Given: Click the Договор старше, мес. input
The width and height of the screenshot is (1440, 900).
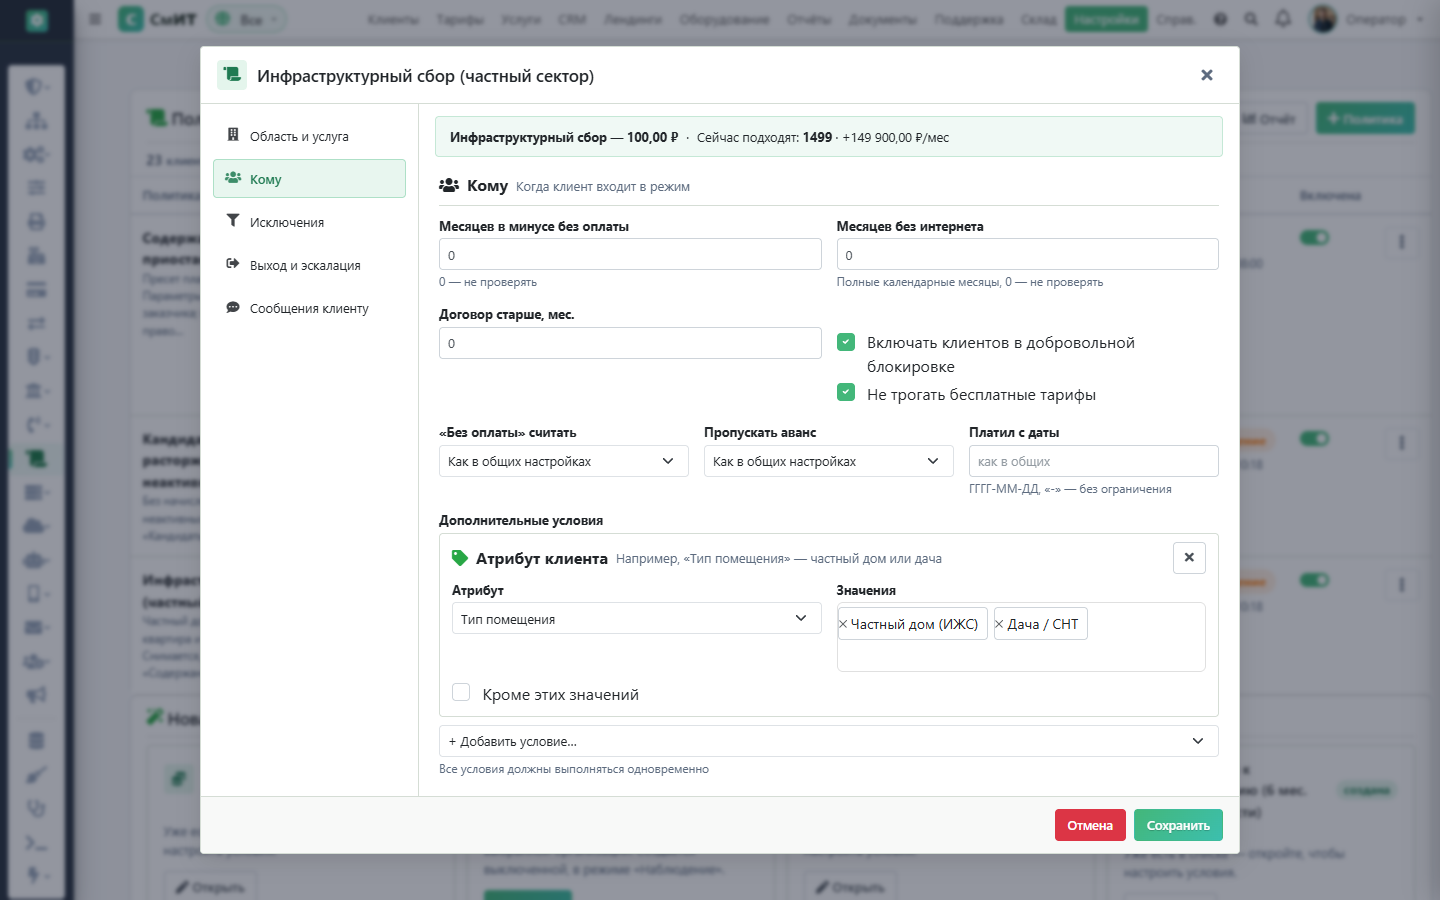Looking at the screenshot, I should point(630,343).
